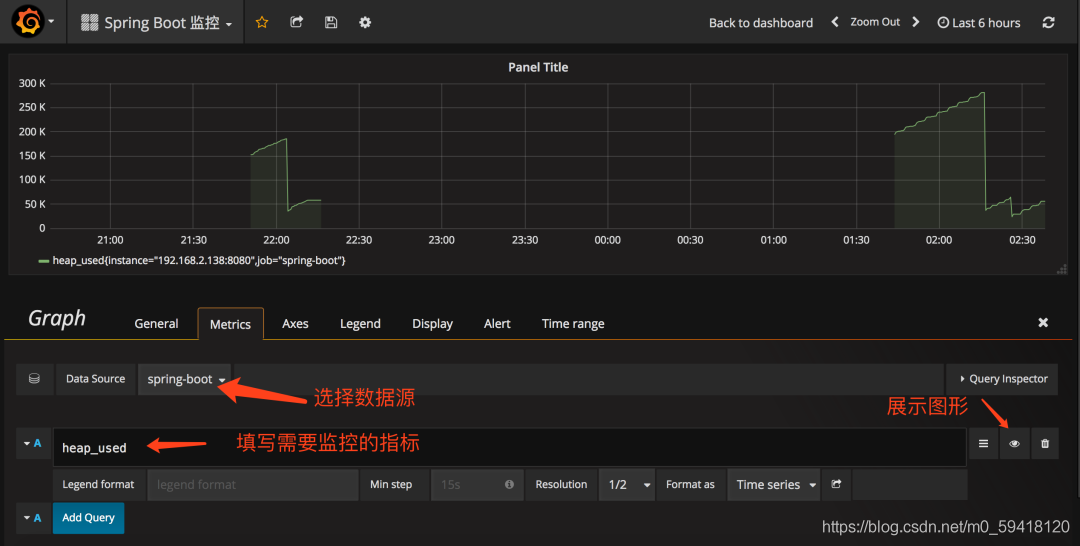Open the Last 6 hours time picker
Image resolution: width=1080 pixels, height=546 pixels.
pyautogui.click(x=979, y=22)
